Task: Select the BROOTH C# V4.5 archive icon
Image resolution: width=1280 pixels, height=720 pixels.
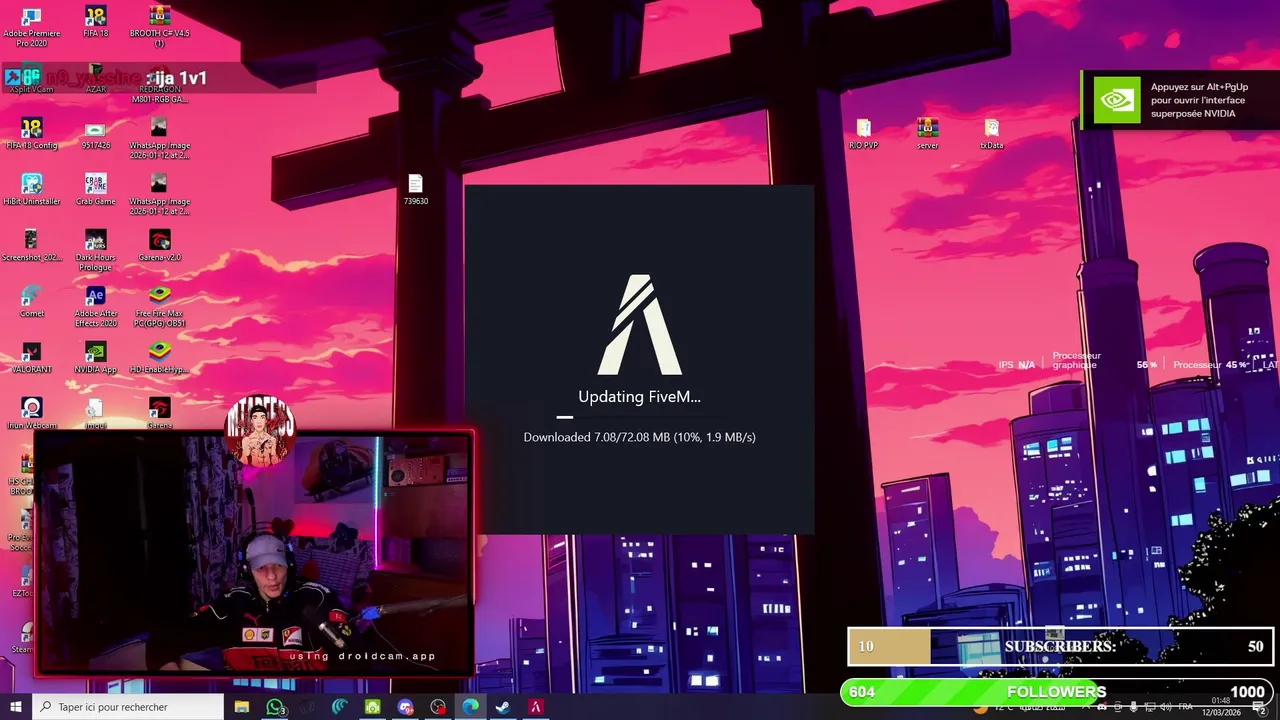Action: pyautogui.click(x=159, y=27)
